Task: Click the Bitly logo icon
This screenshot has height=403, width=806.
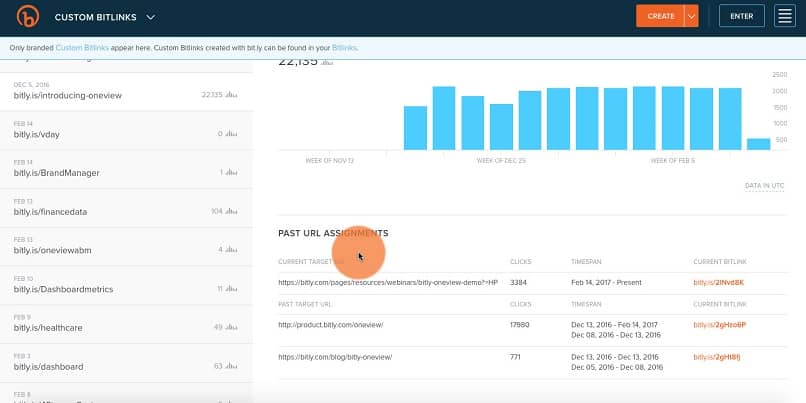Action: pos(28,16)
